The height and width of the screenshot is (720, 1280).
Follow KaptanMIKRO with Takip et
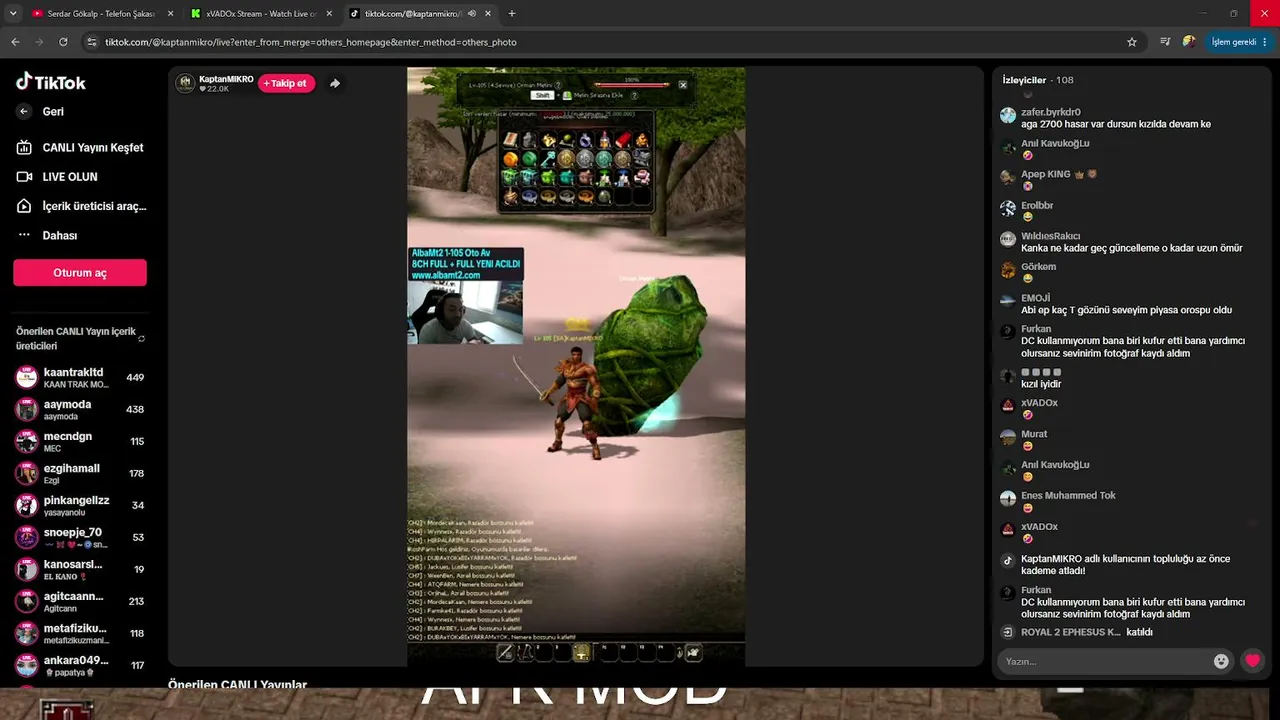[286, 83]
